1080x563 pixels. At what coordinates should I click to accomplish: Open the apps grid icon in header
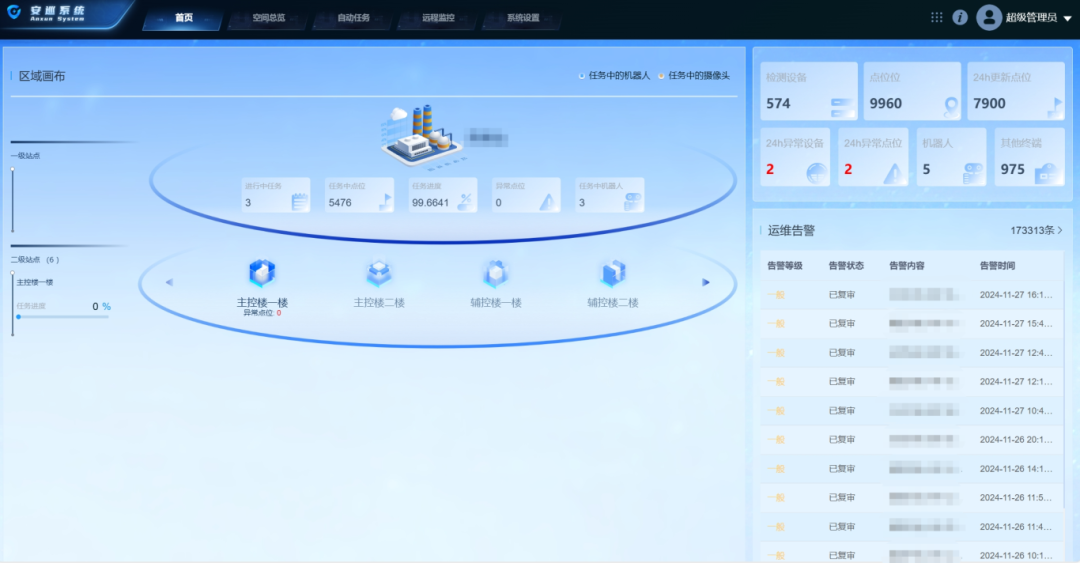[x=937, y=17]
